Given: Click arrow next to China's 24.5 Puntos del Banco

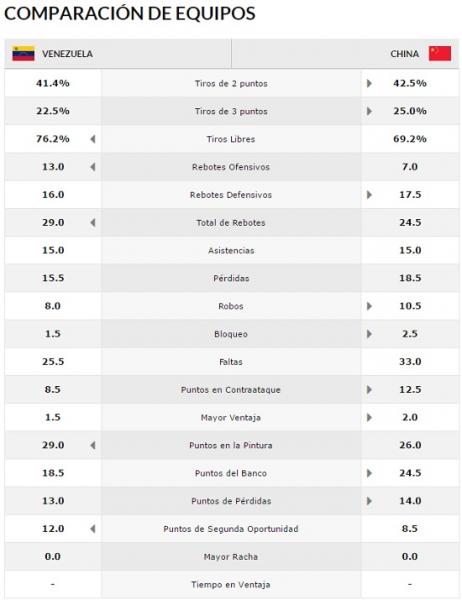Looking at the screenshot, I should pyautogui.click(x=369, y=473).
